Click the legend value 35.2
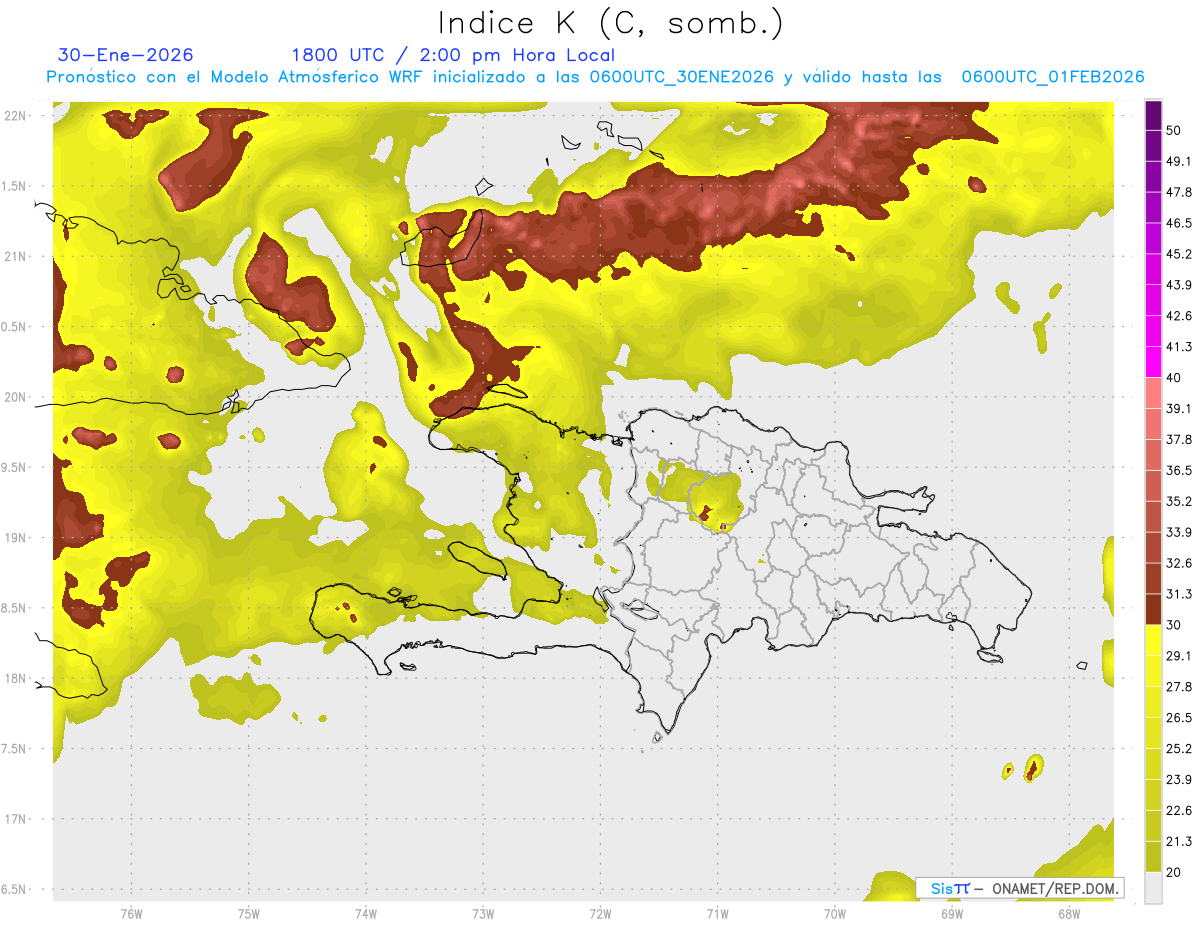This screenshot has width=1200, height=927. [x=1178, y=501]
